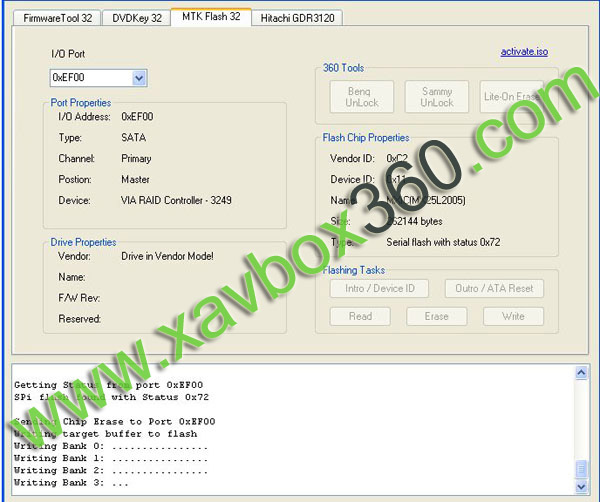Viewport: 600px width, 502px height.
Task: Go to the Hitachi GDR3120 tab
Action: (x=297, y=18)
